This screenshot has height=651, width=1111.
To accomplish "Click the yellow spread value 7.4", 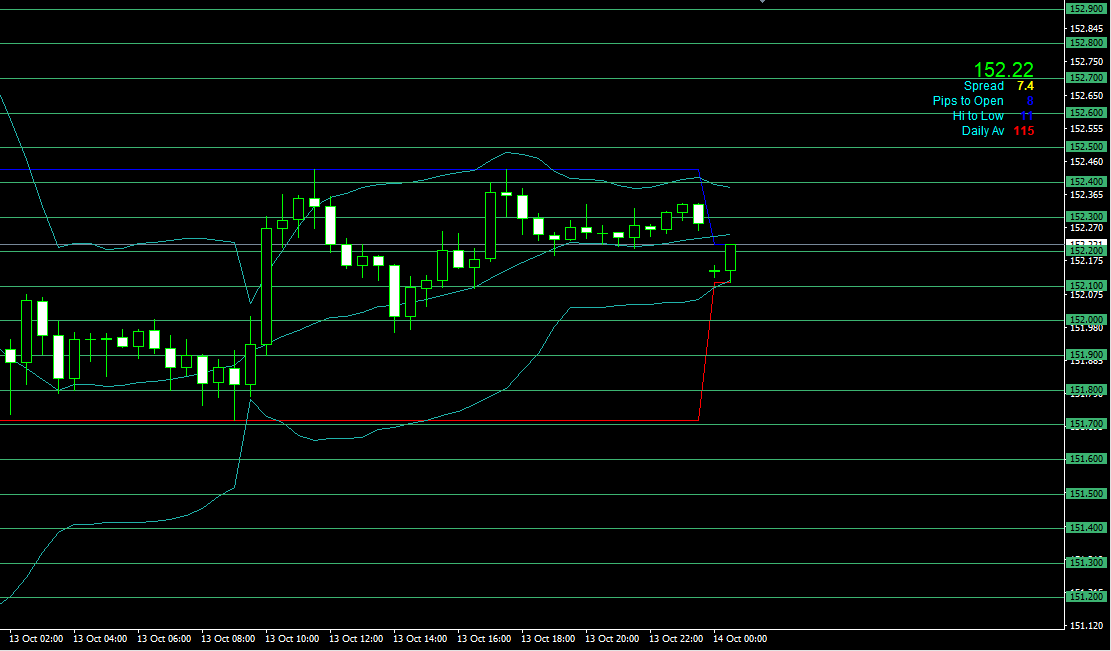I will [x=1025, y=86].
